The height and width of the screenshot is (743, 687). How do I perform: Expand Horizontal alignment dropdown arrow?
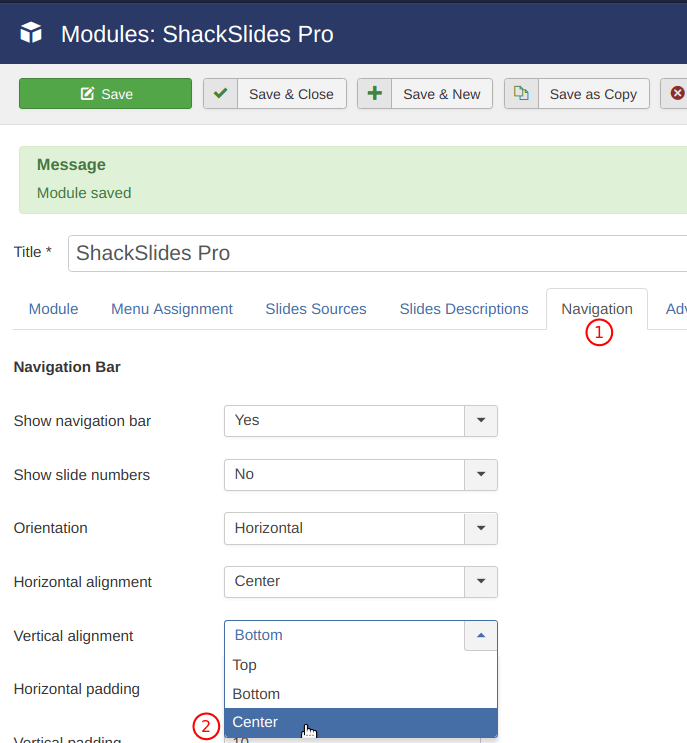[481, 582]
